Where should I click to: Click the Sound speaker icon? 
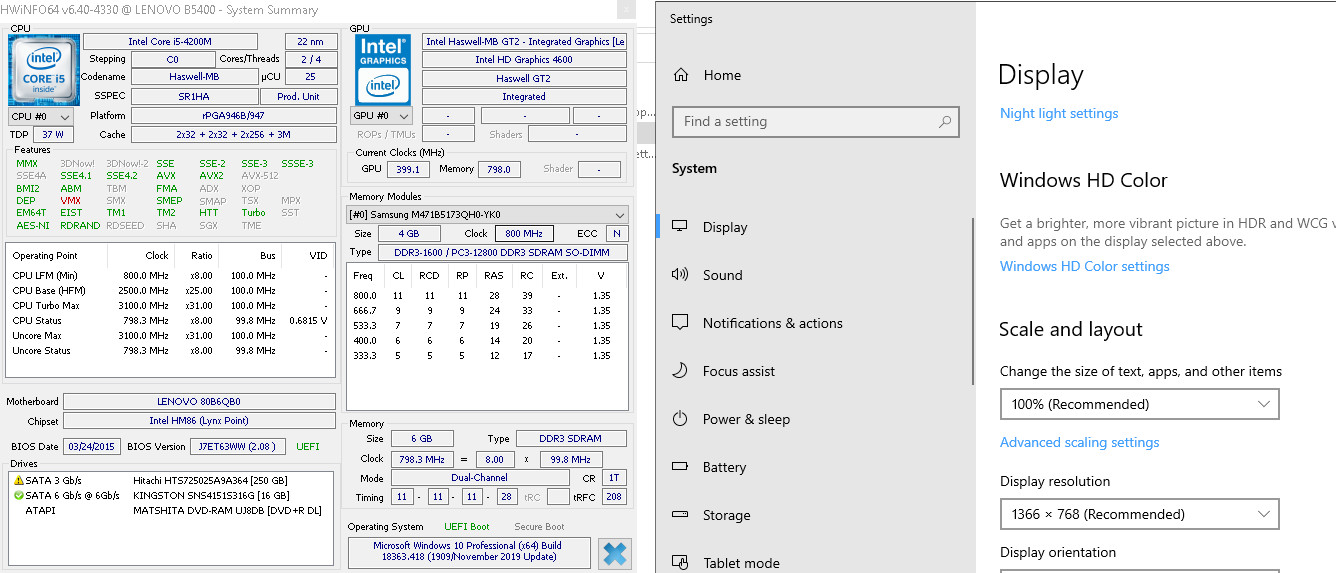coord(681,275)
